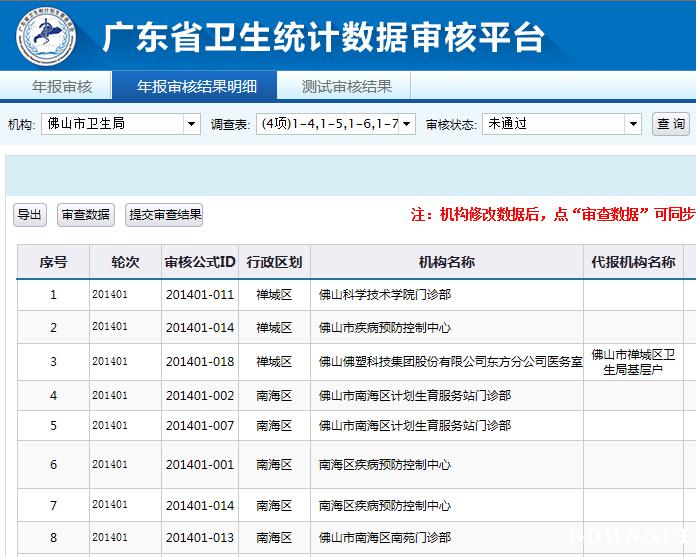Expand the 调查表 dropdown arrow

point(407,124)
